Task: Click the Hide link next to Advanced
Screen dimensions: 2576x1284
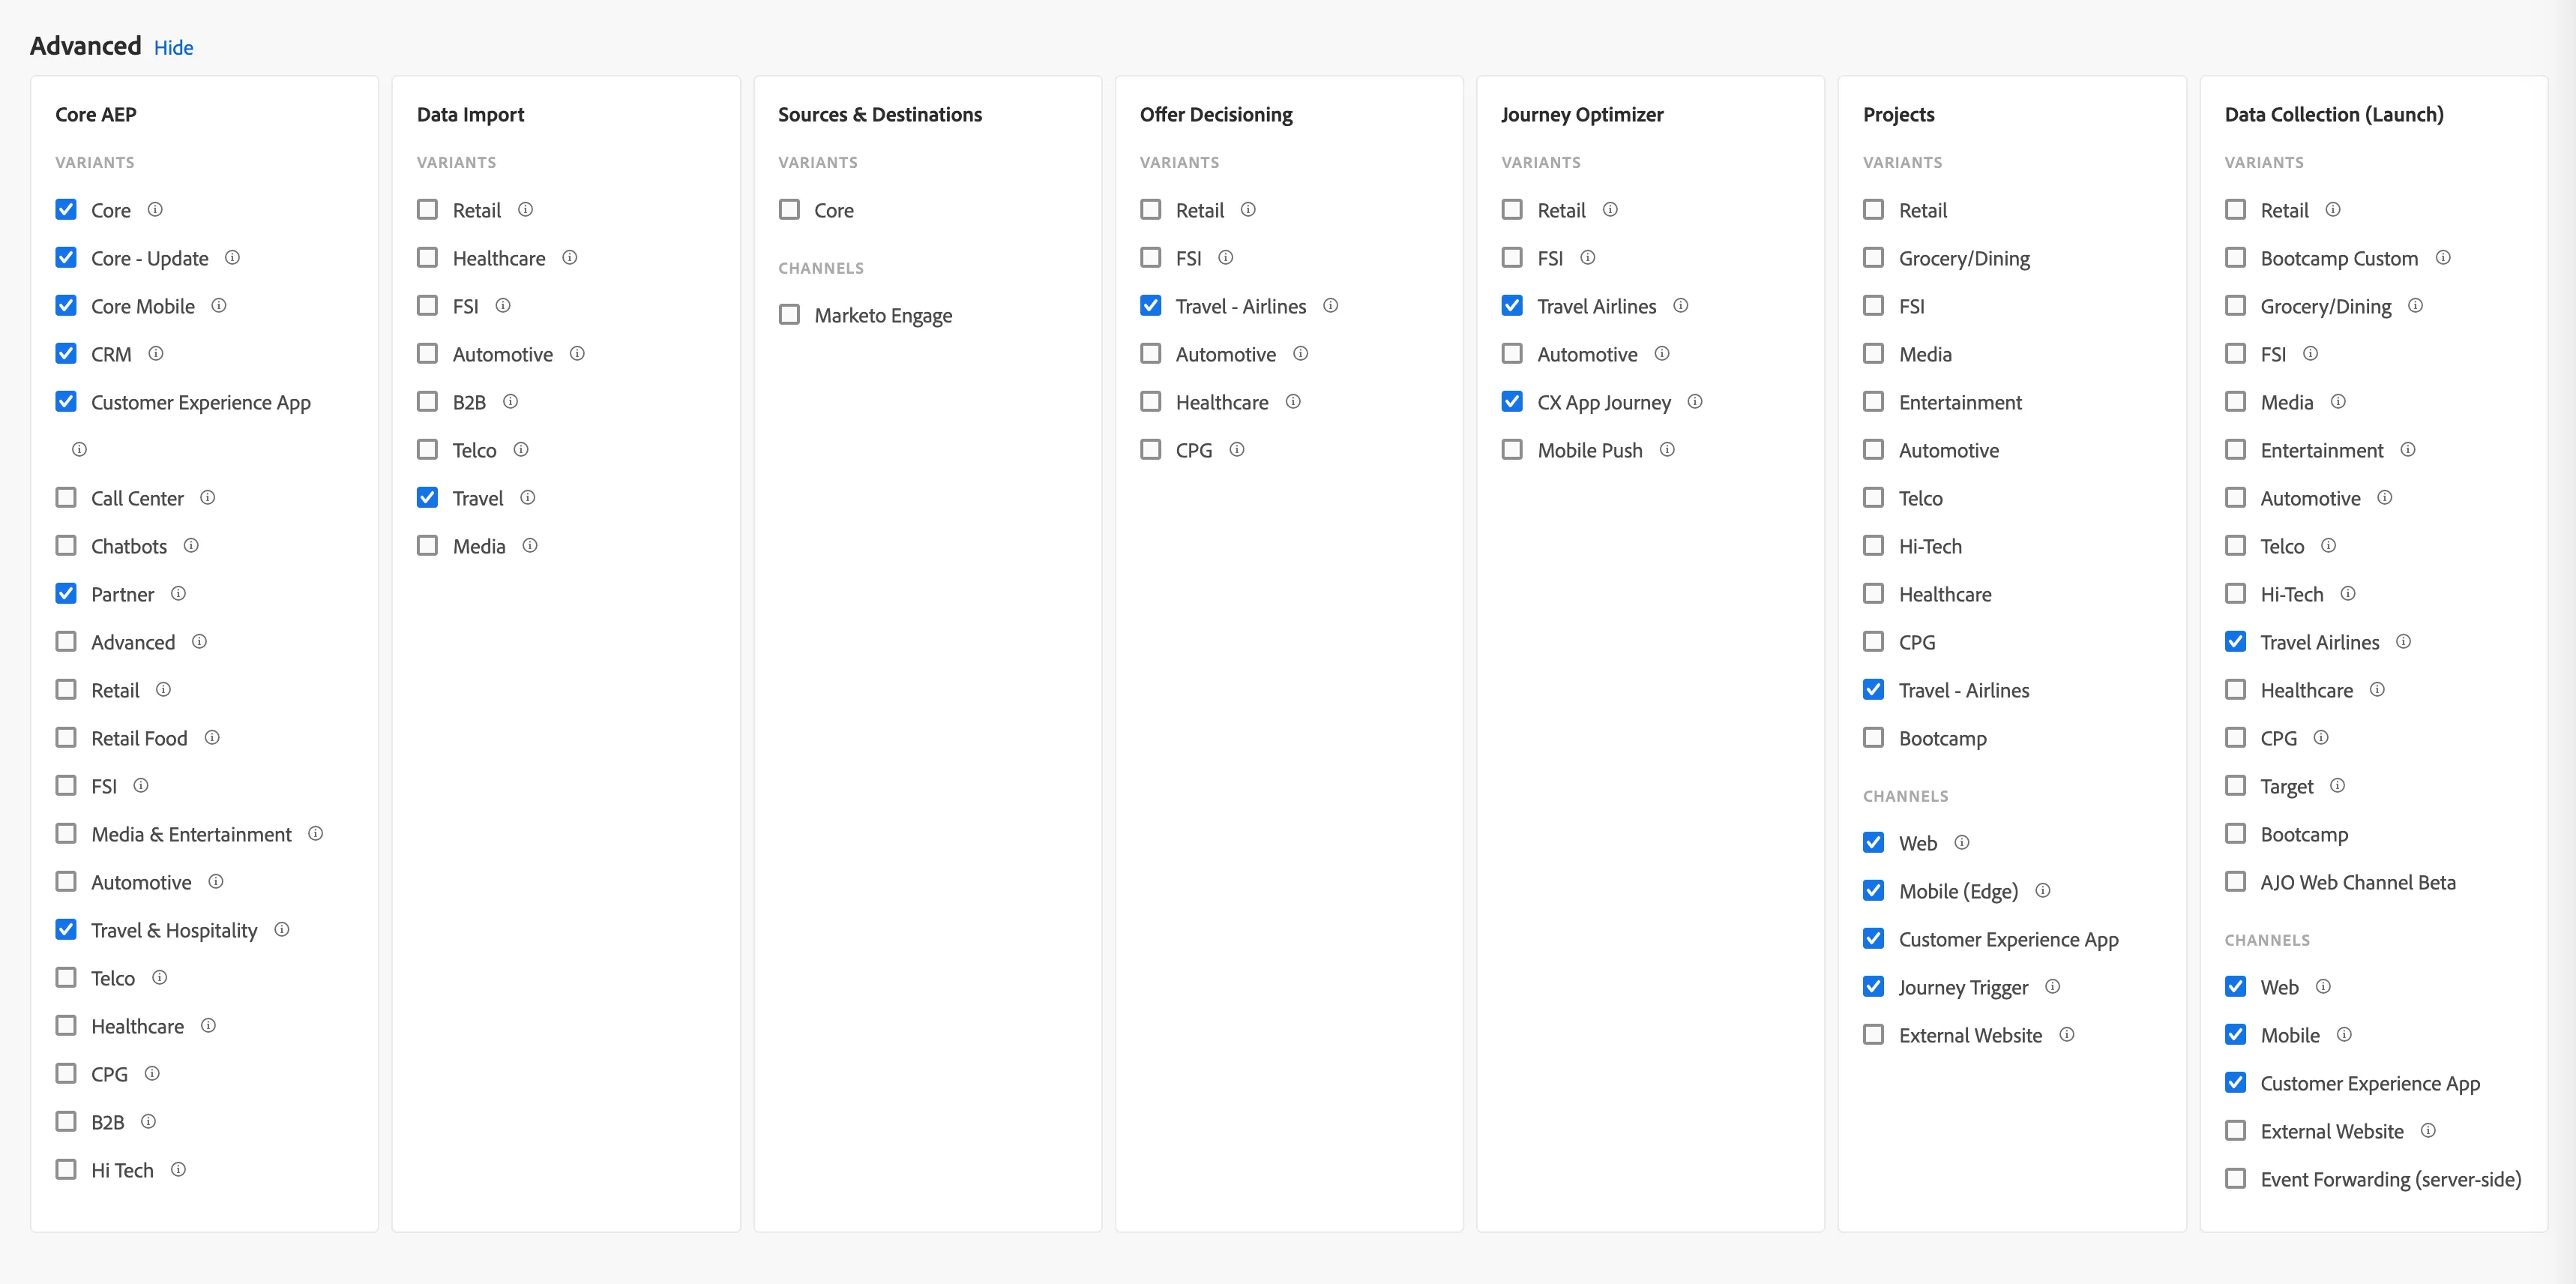Action: [x=173, y=47]
